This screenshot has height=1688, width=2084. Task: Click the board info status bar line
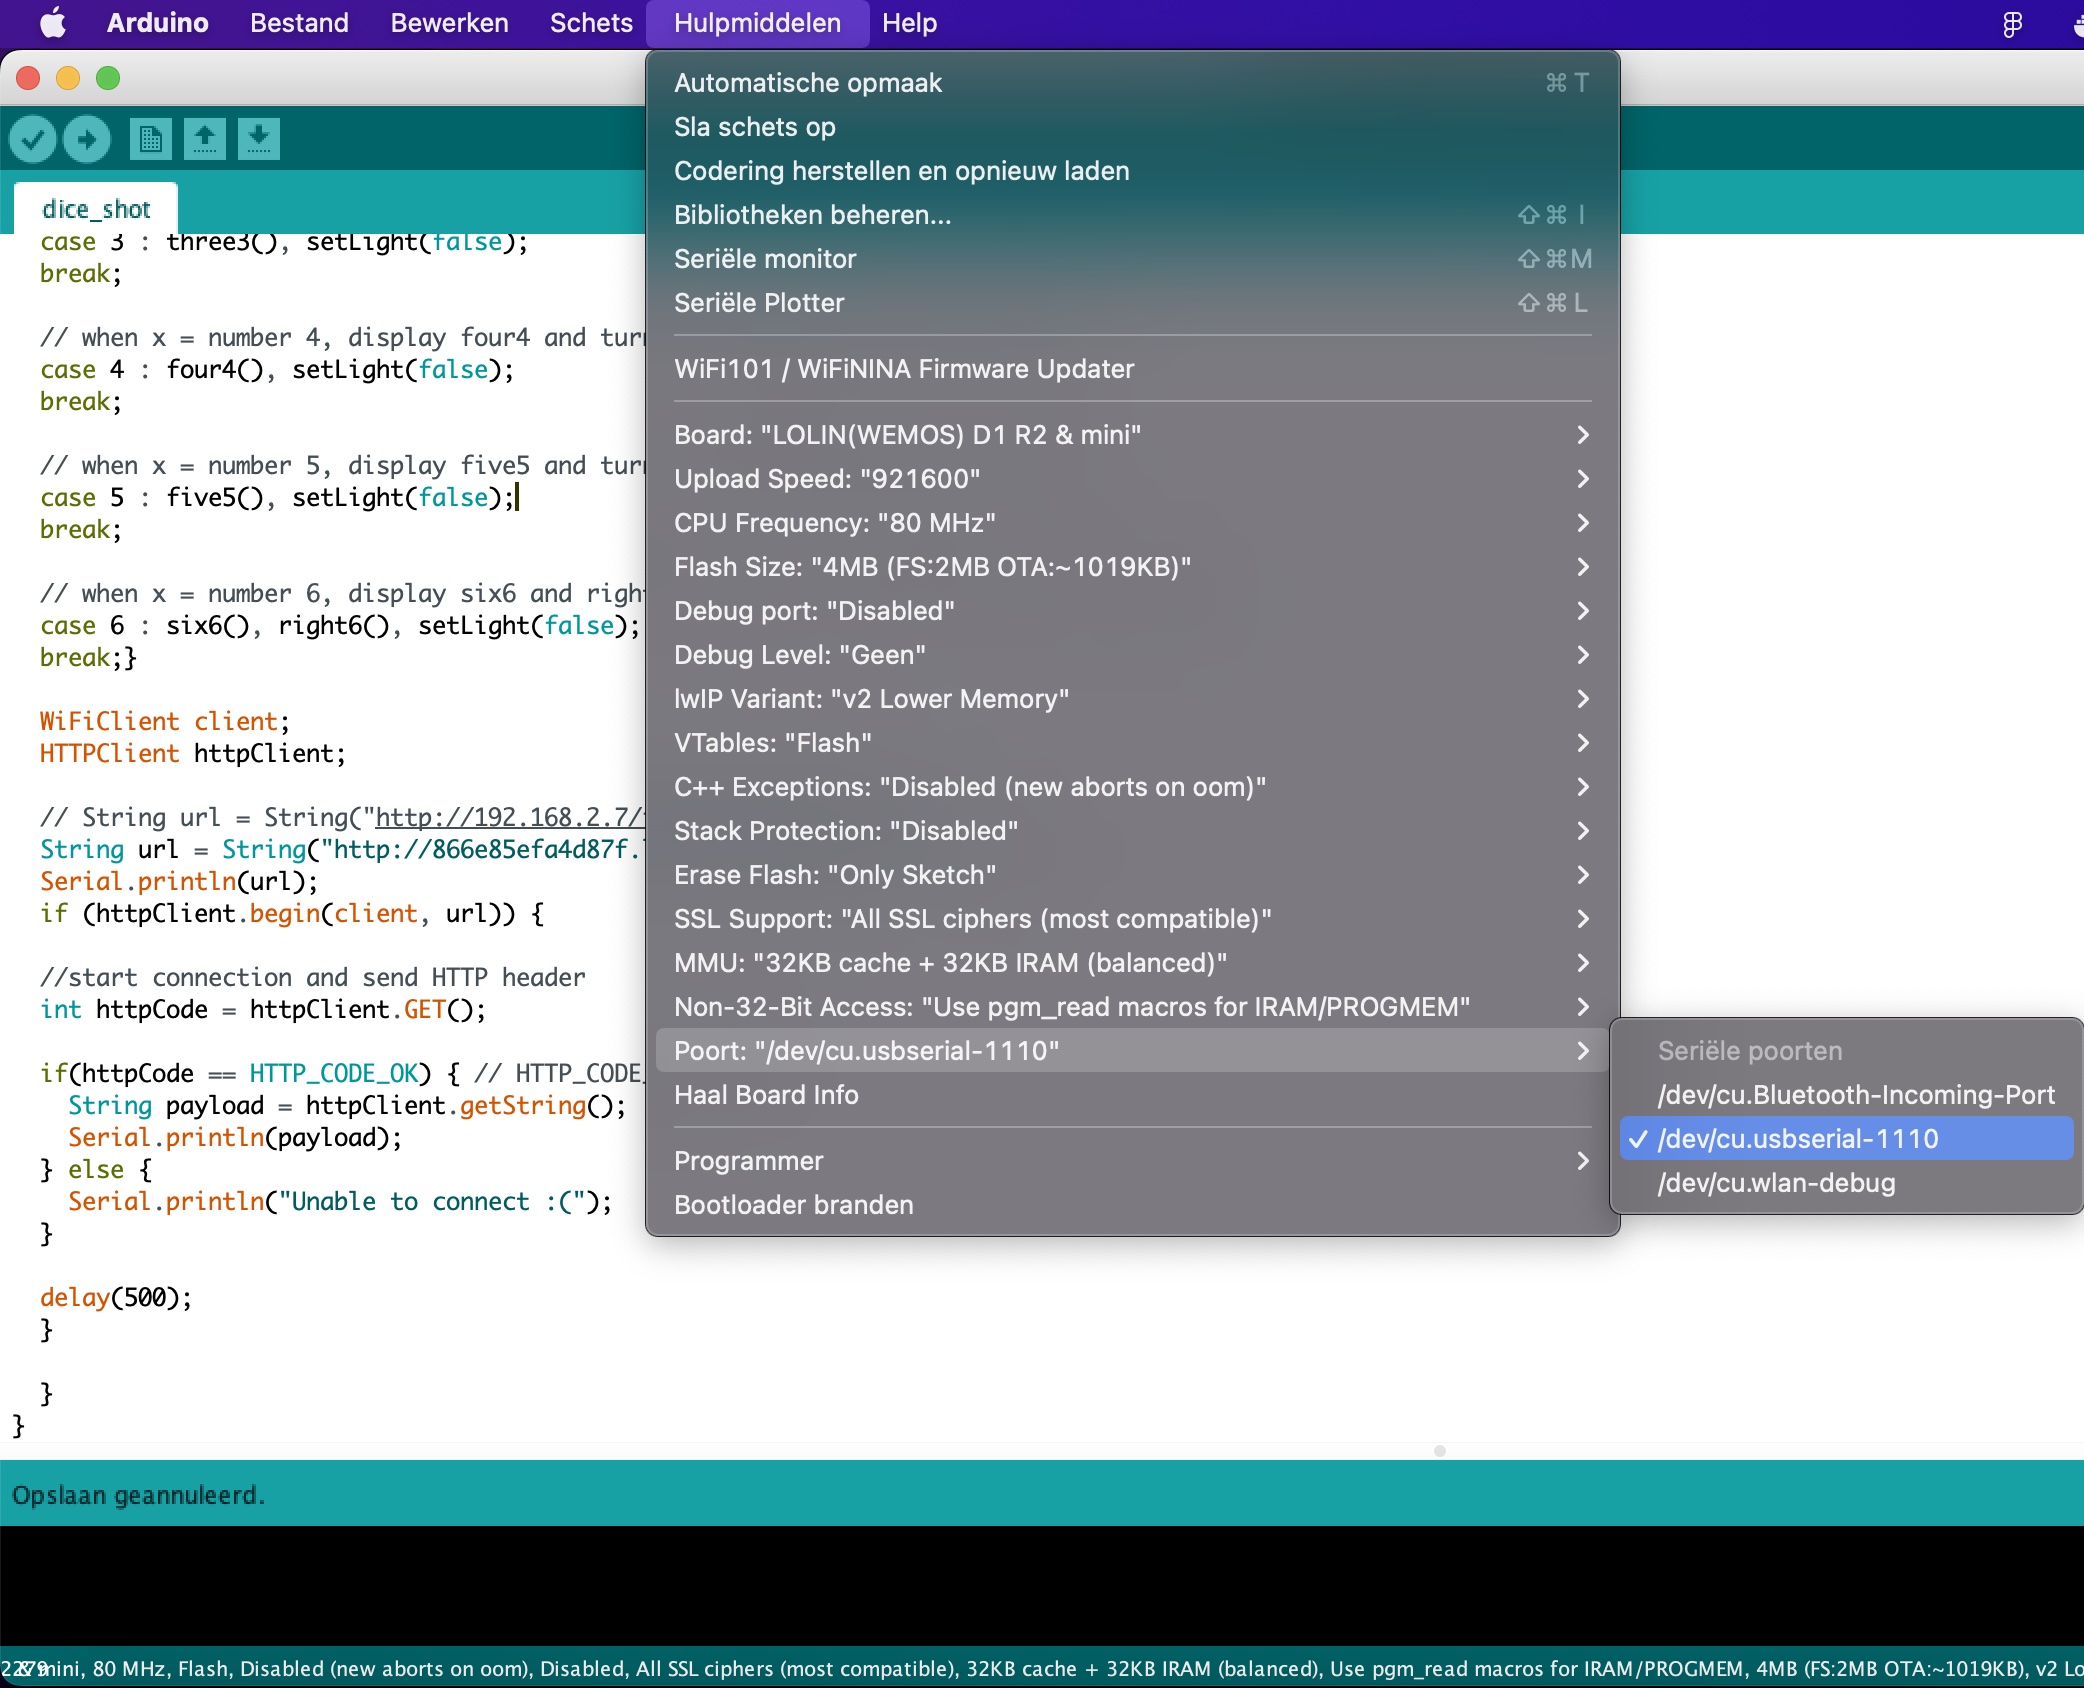(x=1042, y=1668)
